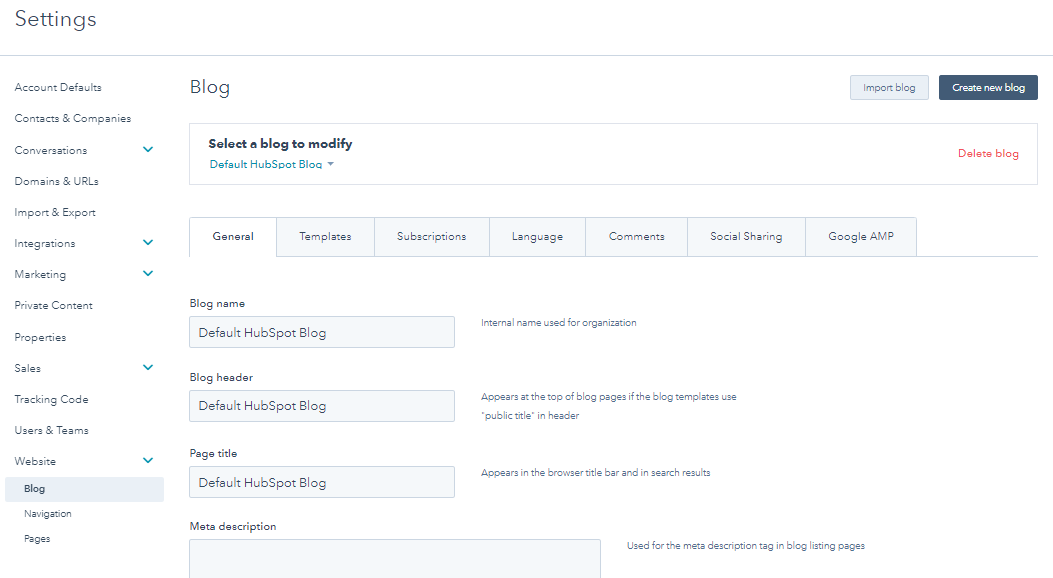
Task: Click the Create new blog button
Action: 988,88
